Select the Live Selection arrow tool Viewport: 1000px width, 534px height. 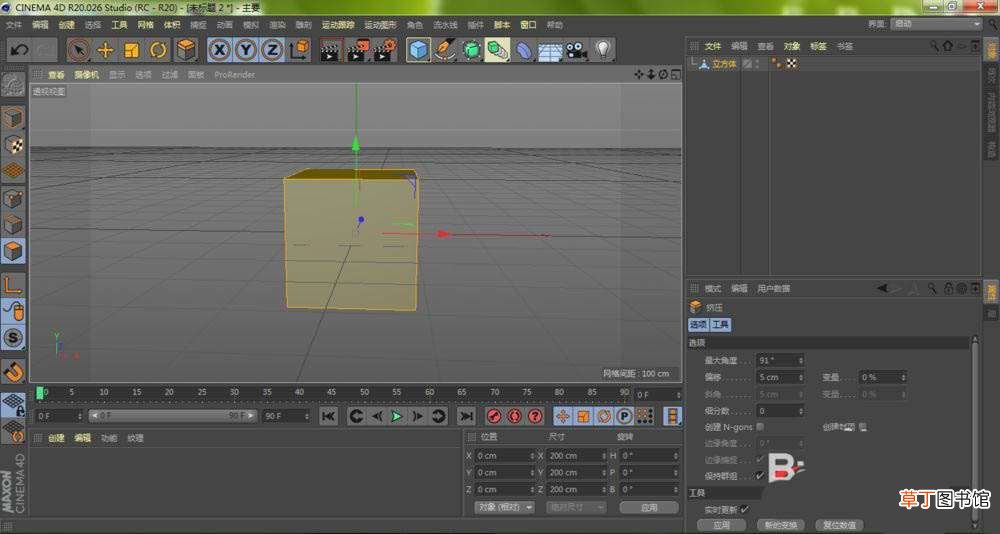coord(79,50)
